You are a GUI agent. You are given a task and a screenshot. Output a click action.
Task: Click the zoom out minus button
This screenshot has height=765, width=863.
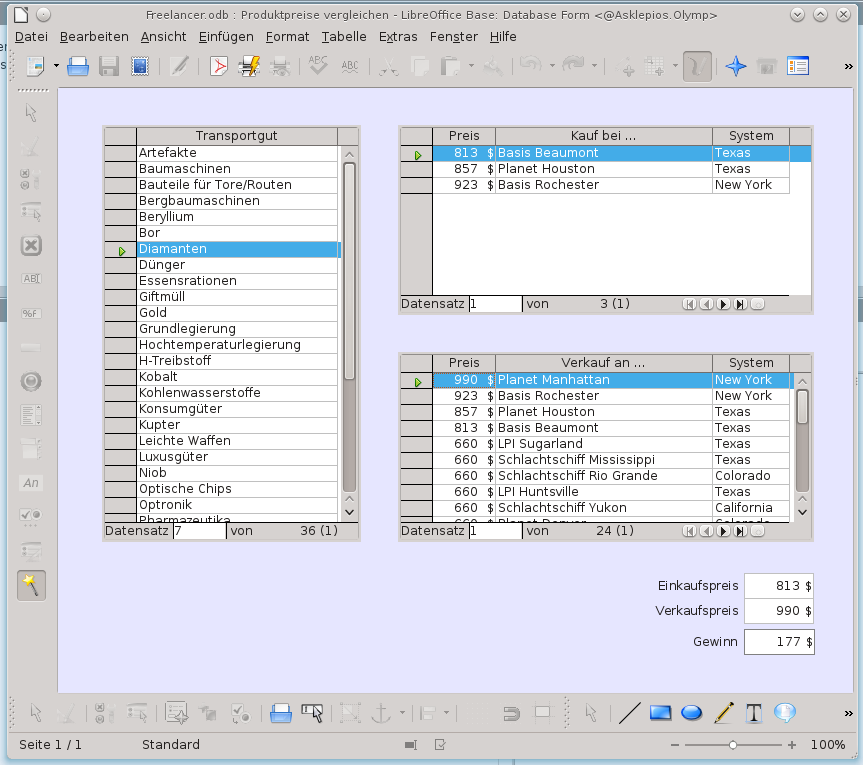coord(675,745)
